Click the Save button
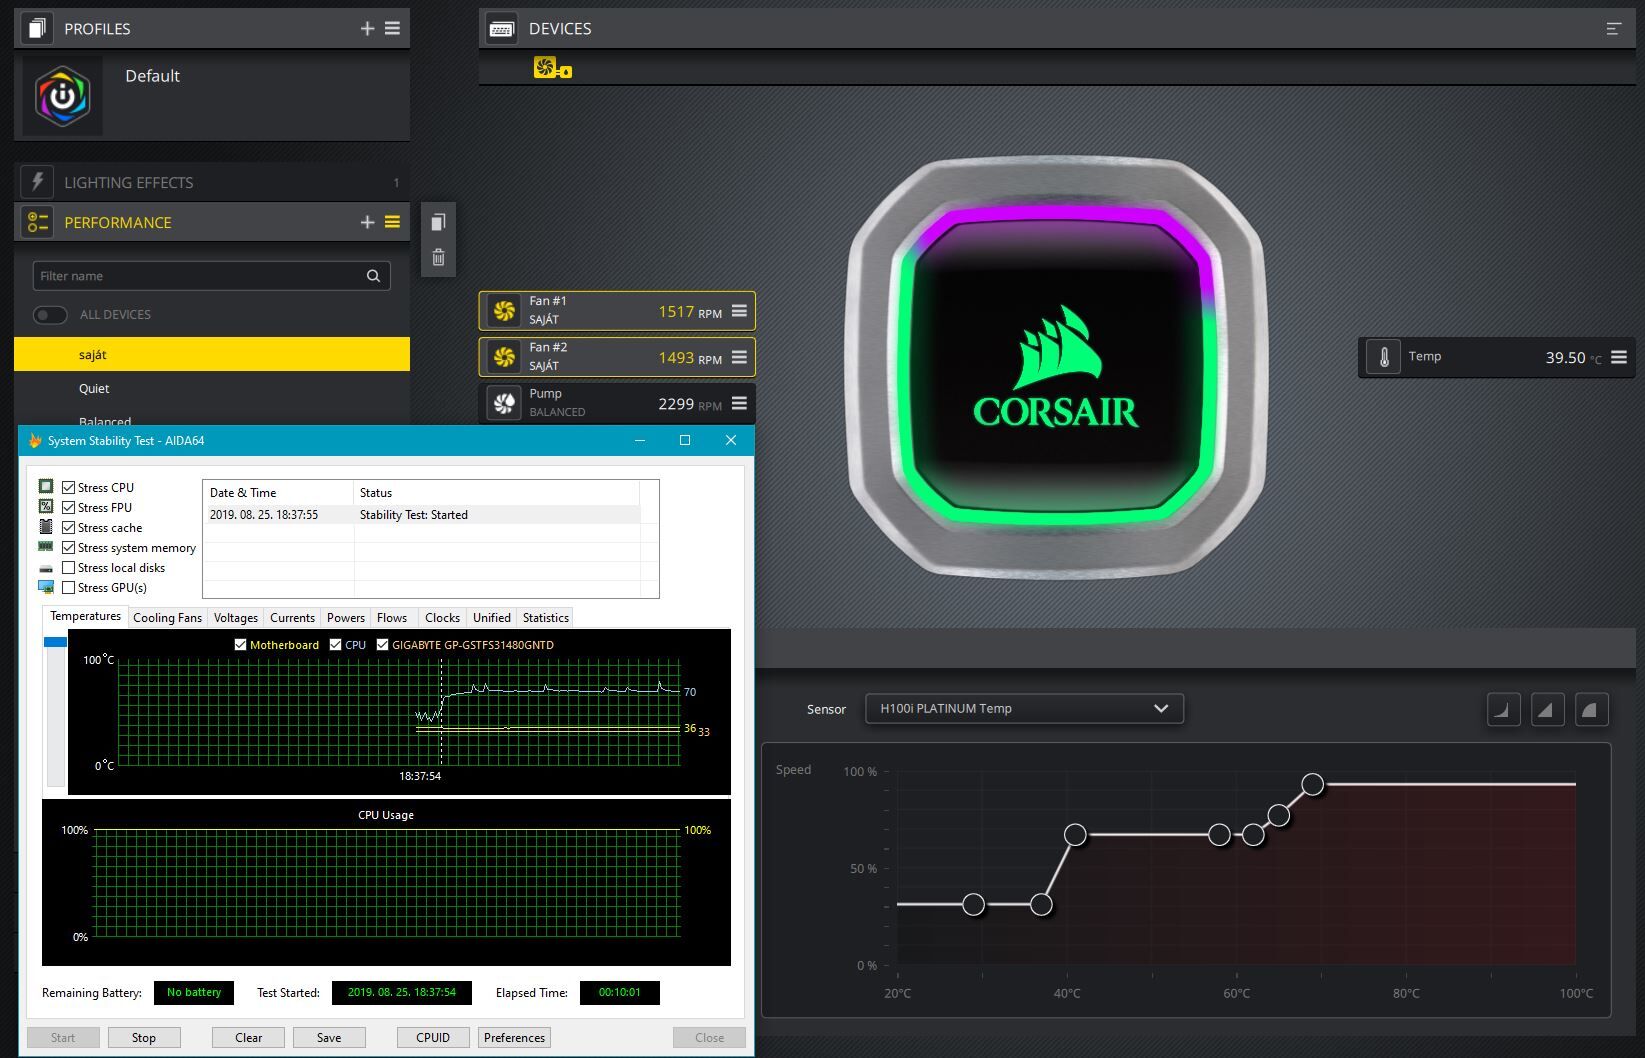The image size is (1645, 1058). [329, 1037]
